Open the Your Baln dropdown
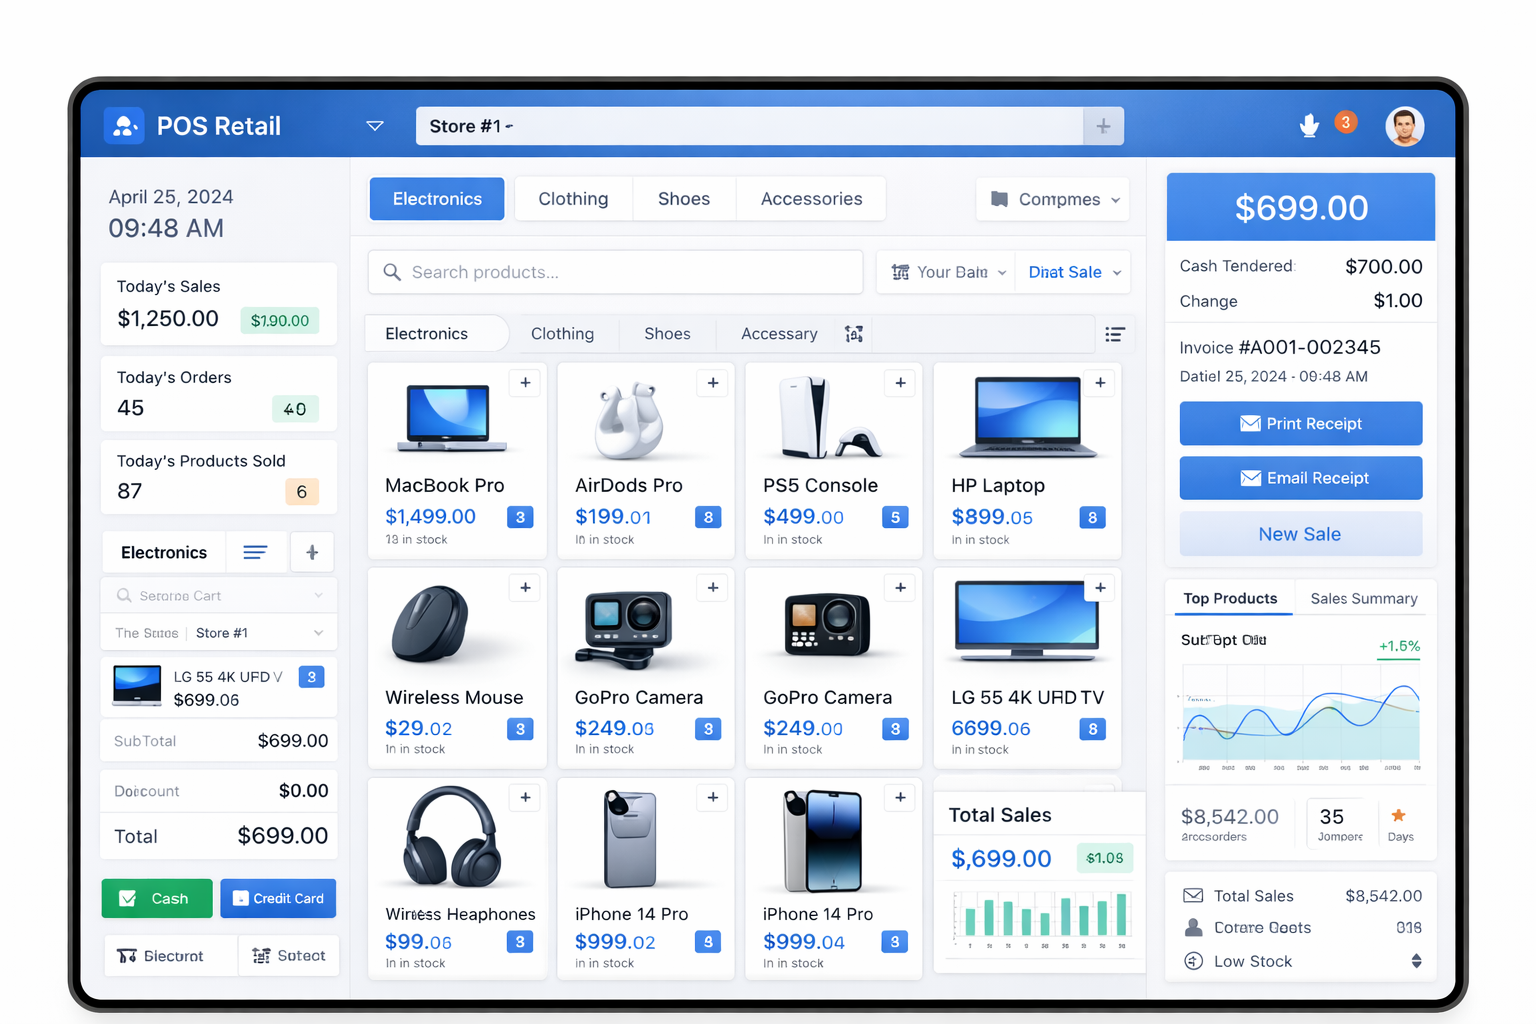1536x1024 pixels. pyautogui.click(x=948, y=272)
